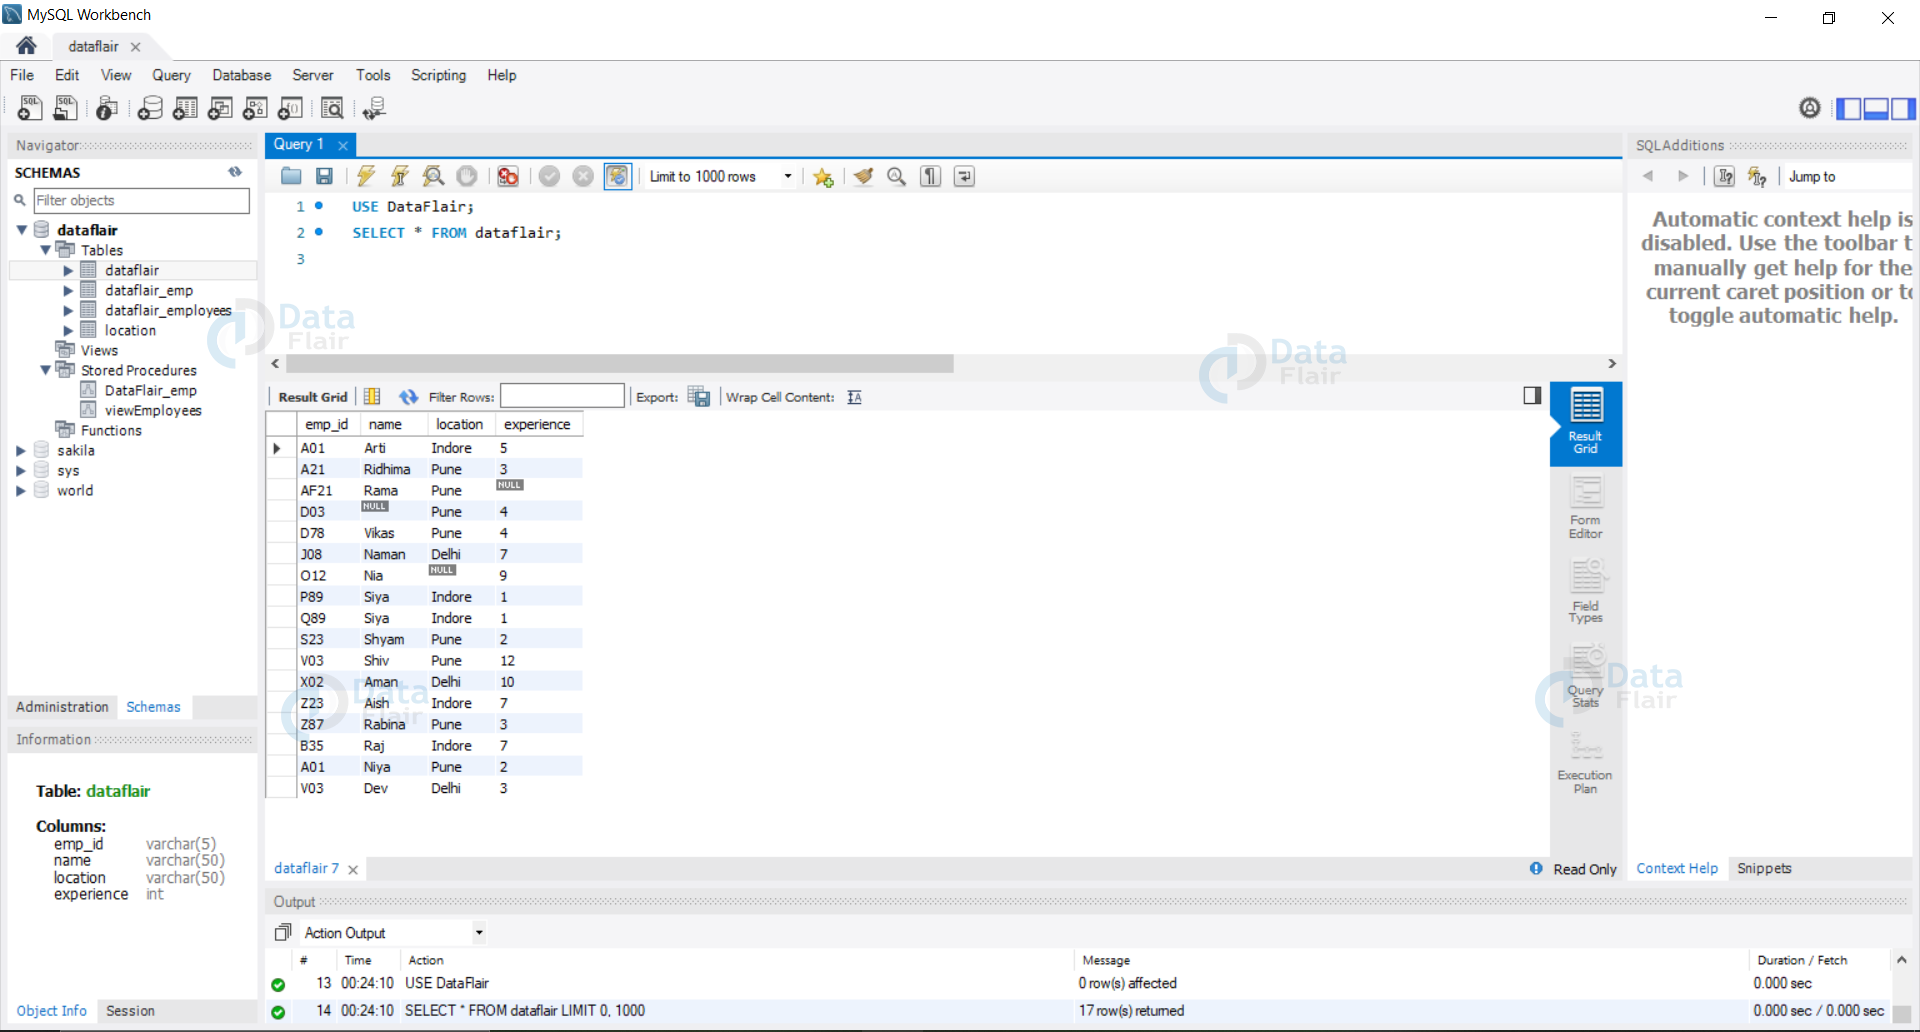Click the create new schema icon

pyautogui.click(x=150, y=108)
